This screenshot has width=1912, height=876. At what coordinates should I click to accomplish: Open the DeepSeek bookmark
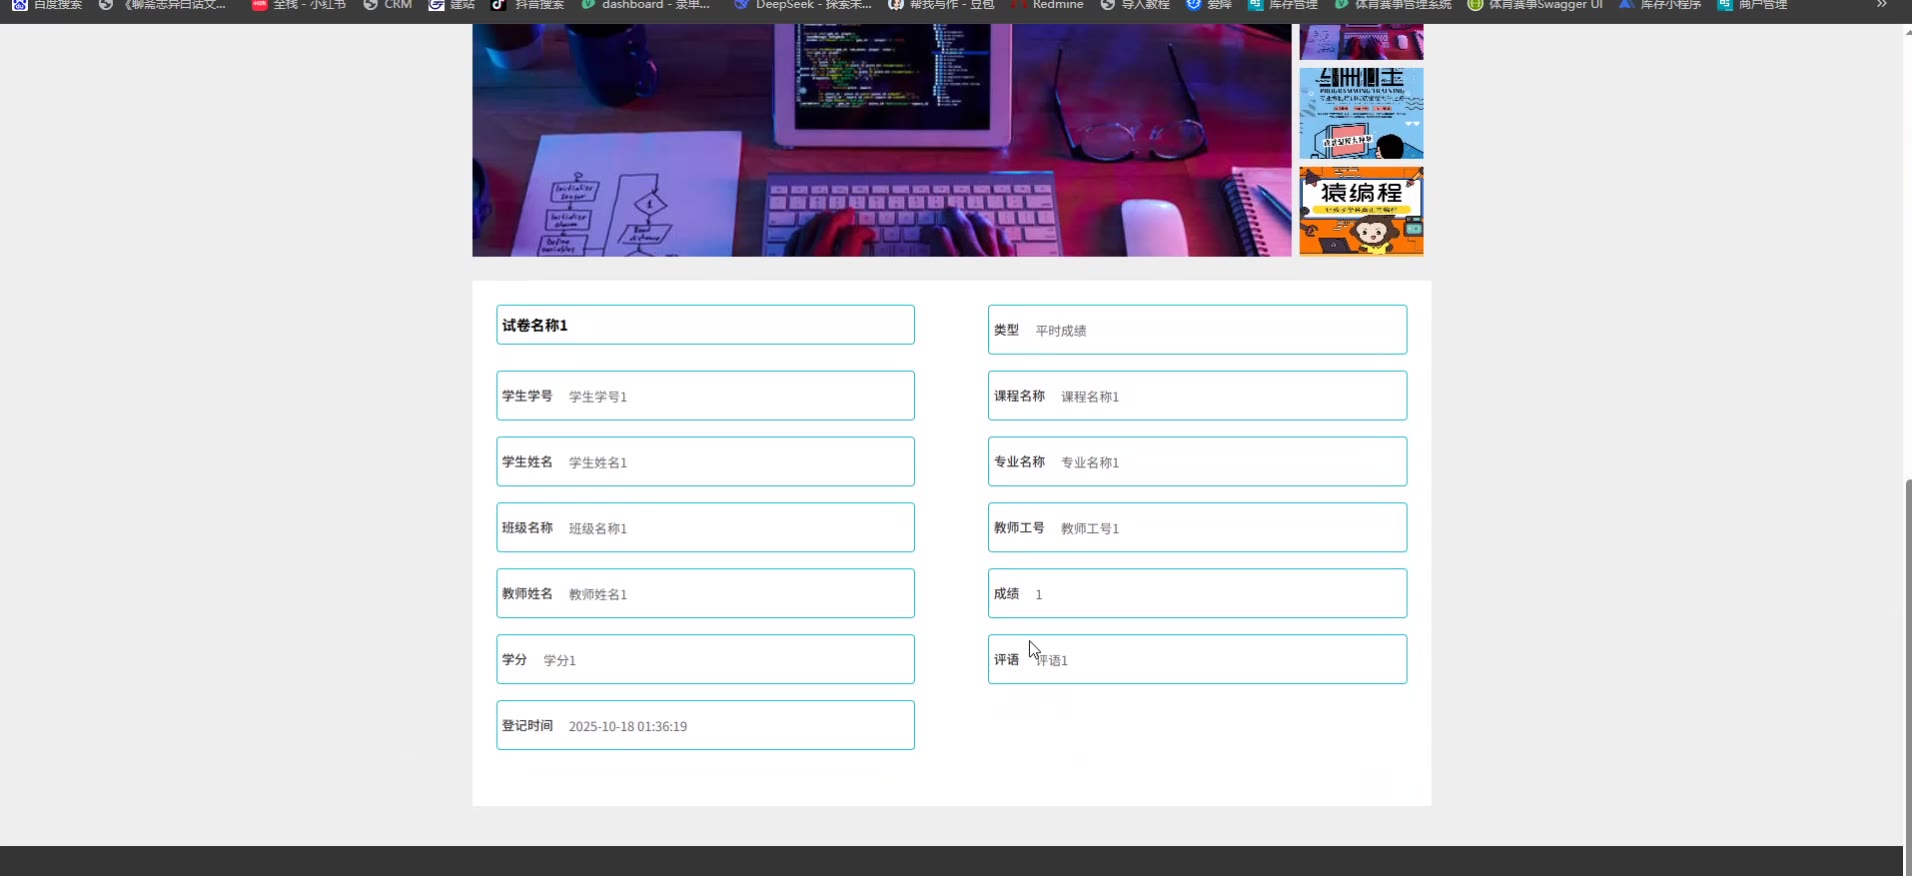point(803,5)
